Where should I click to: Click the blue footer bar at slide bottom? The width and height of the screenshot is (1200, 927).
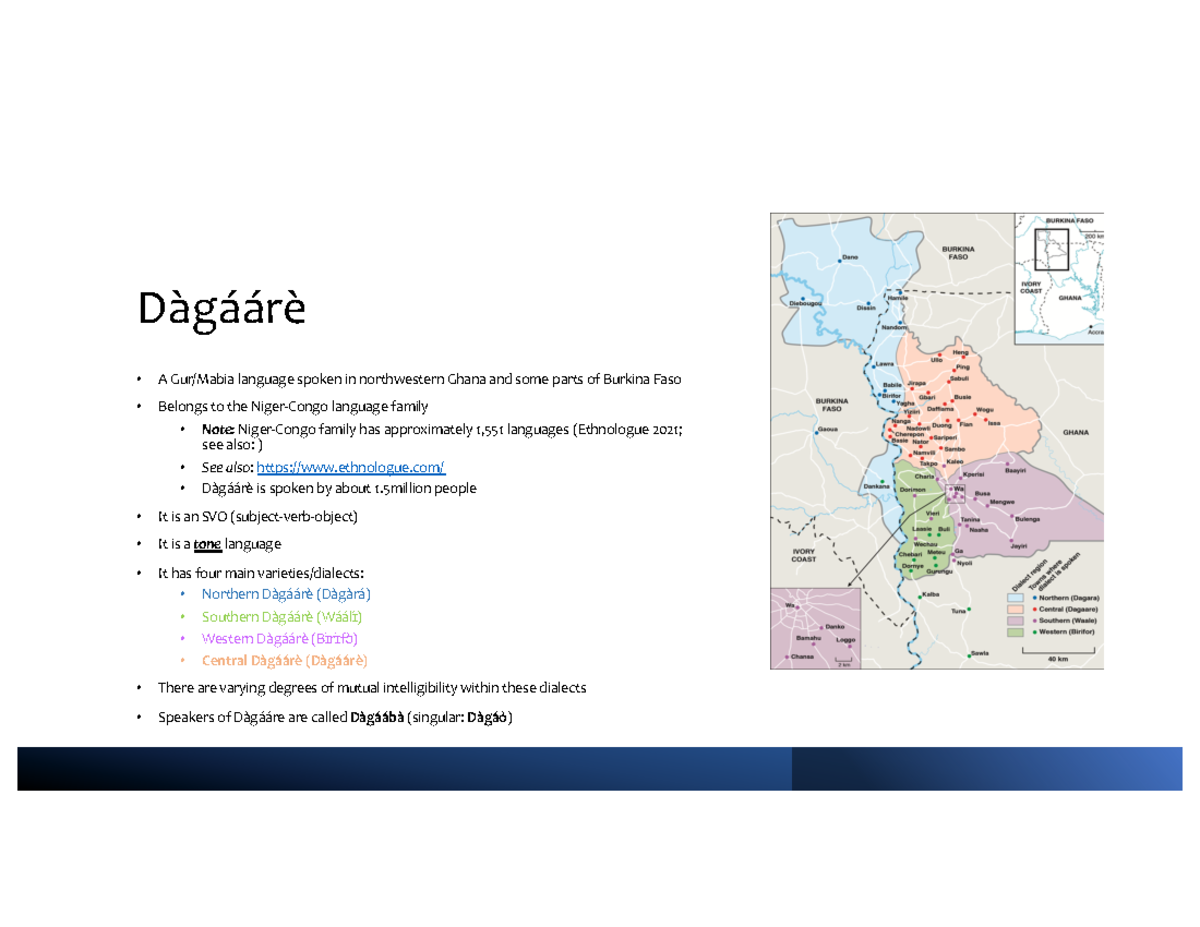[600, 770]
